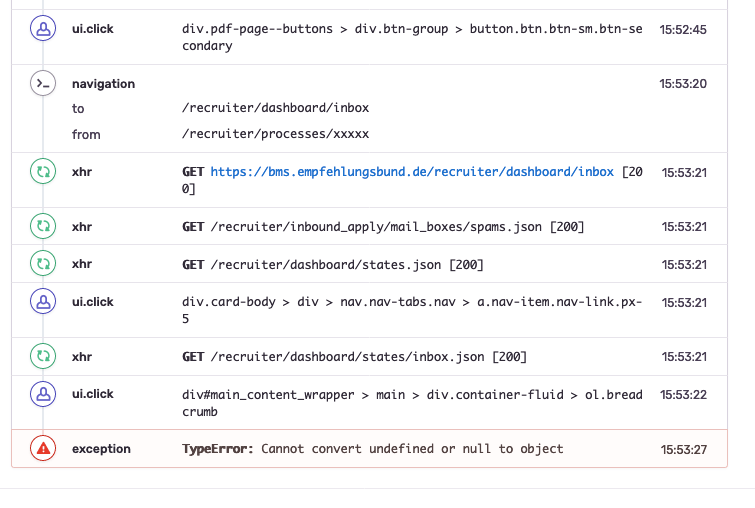Screen dimensions: 755x508
Task: Click the xhr icon for the spams.json request
Action: 43,226
